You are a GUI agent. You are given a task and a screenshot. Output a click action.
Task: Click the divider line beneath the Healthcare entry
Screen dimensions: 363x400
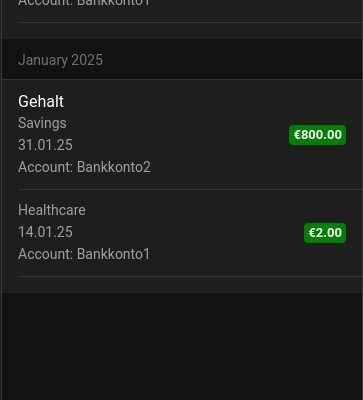click(x=190, y=276)
